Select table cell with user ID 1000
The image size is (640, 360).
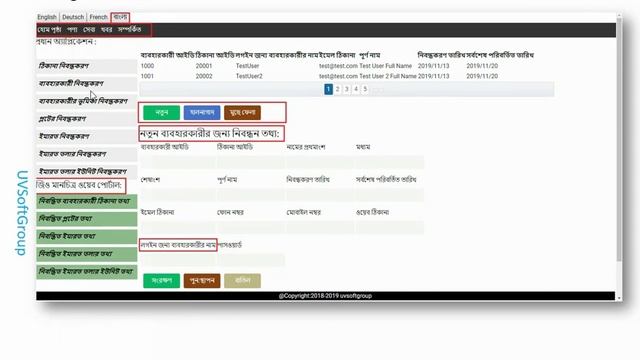[147, 66]
